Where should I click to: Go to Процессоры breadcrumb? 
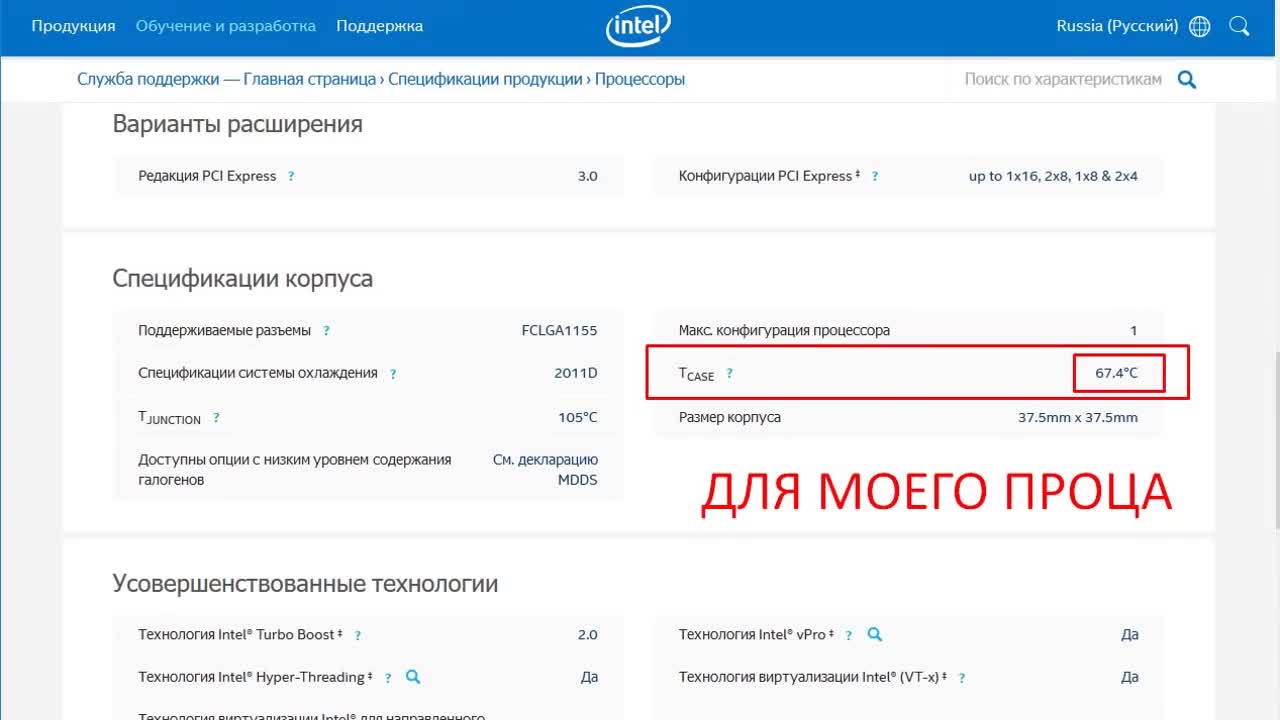click(x=640, y=79)
